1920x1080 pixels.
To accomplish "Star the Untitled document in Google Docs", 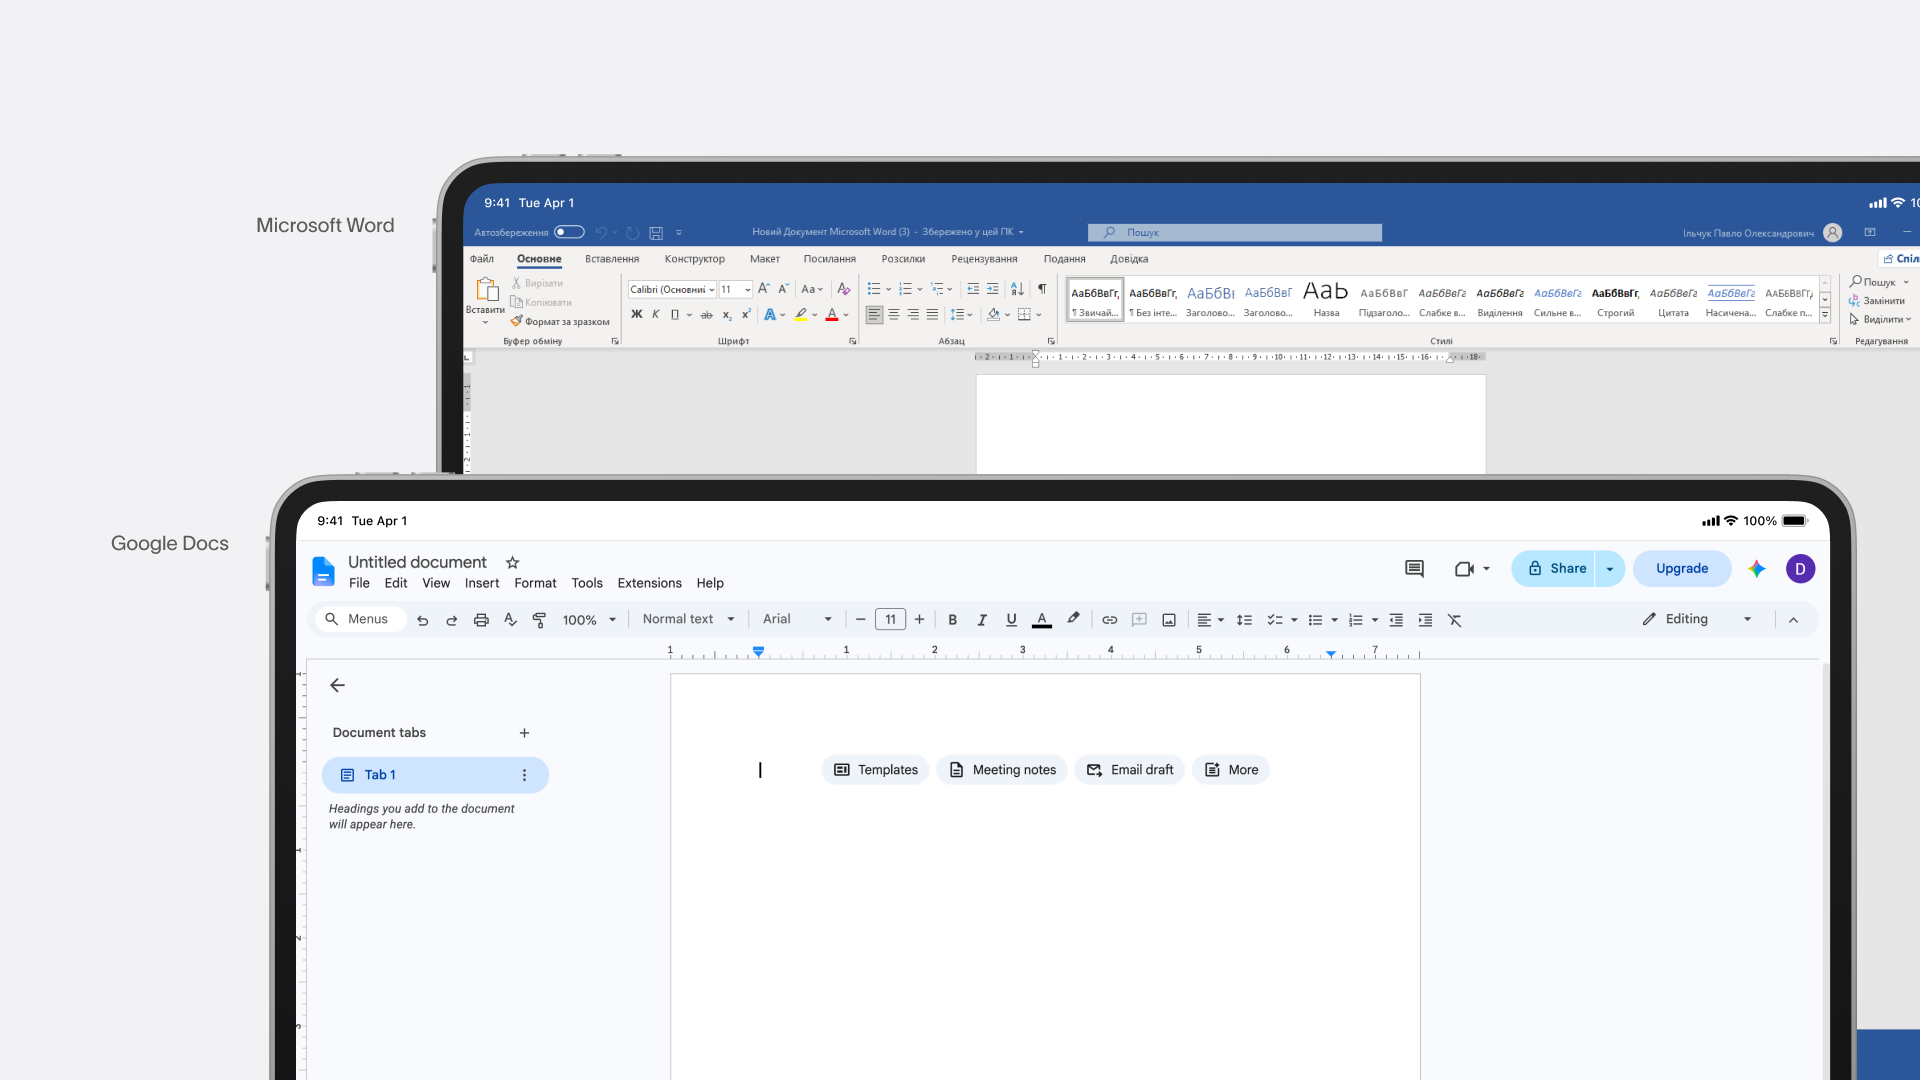I will (x=513, y=563).
